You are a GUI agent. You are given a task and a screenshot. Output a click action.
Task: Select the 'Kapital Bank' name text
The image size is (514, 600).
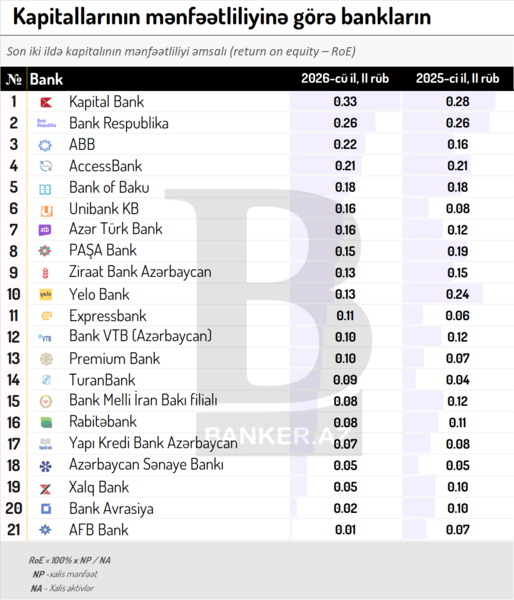click(106, 102)
